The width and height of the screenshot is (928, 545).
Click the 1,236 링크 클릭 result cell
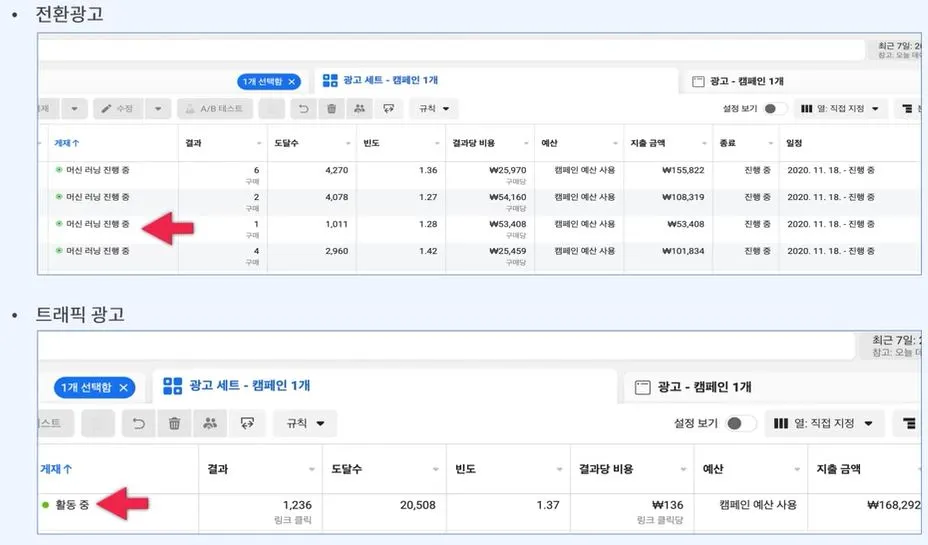click(260, 512)
